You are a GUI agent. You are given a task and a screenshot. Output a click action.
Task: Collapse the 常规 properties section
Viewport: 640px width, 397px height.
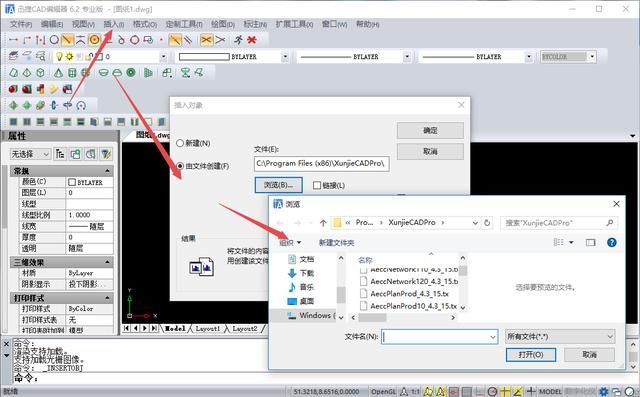(x=107, y=171)
